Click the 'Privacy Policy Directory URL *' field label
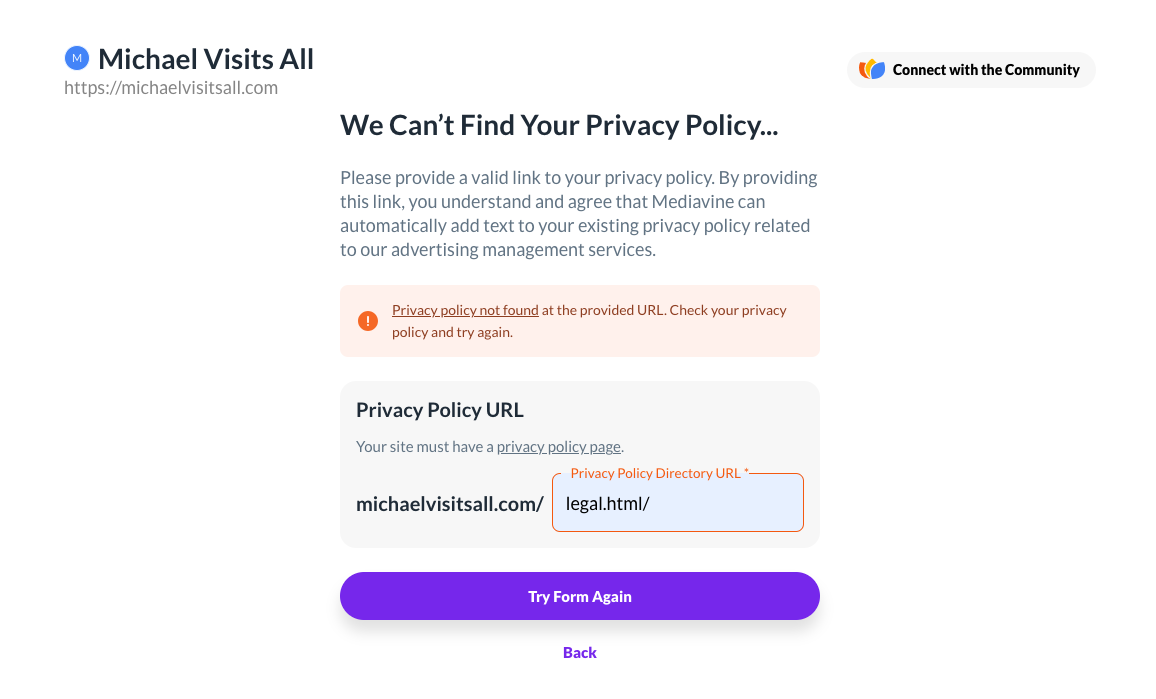 tap(659, 473)
